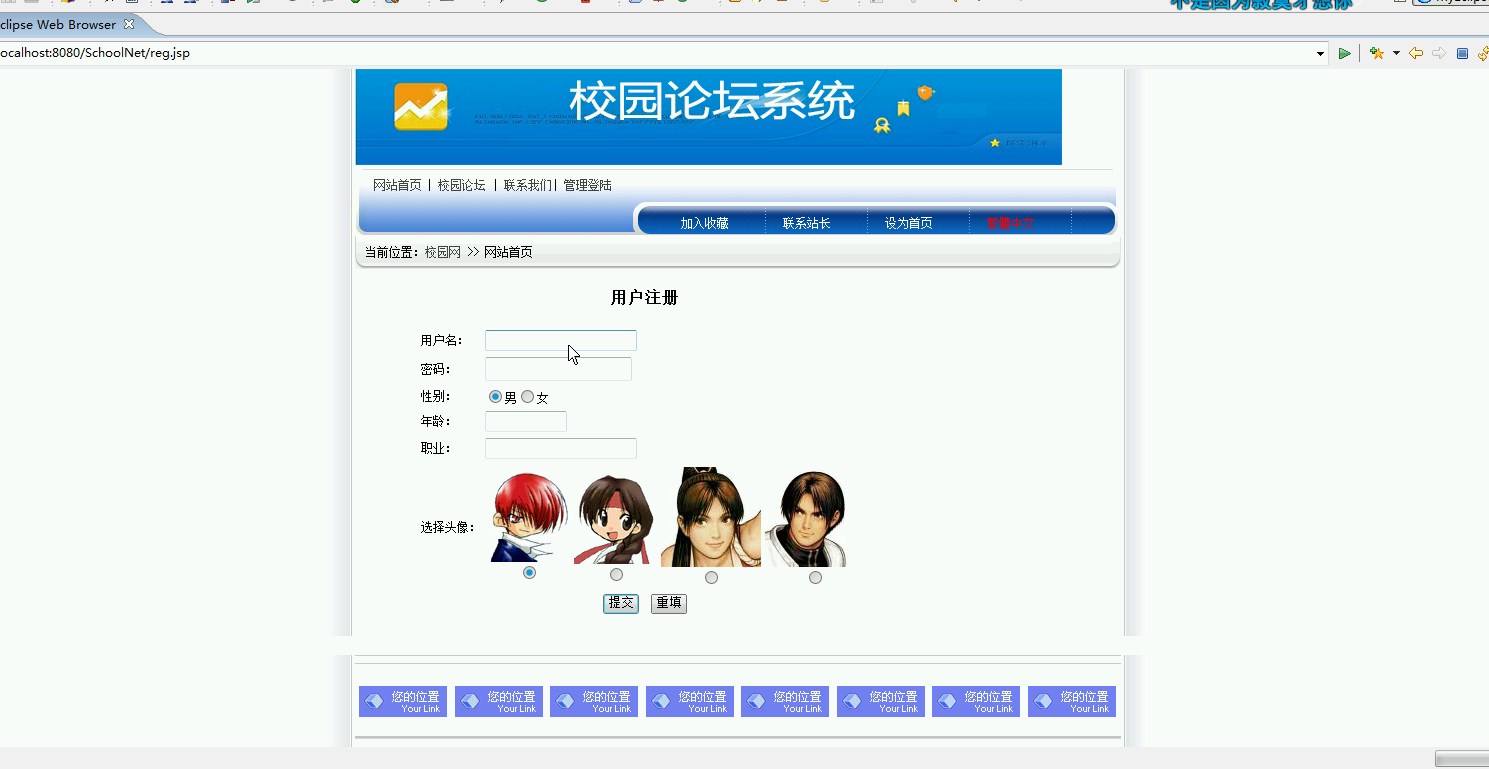
Task: Open the favorites dropdown arrow next to star
Action: coord(1396,53)
